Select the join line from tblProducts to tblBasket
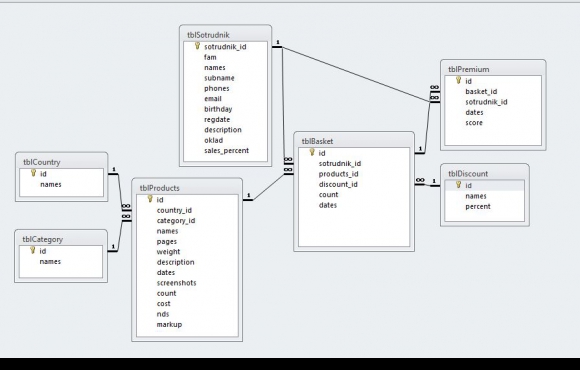The width and height of the screenshot is (580, 370). 268,187
